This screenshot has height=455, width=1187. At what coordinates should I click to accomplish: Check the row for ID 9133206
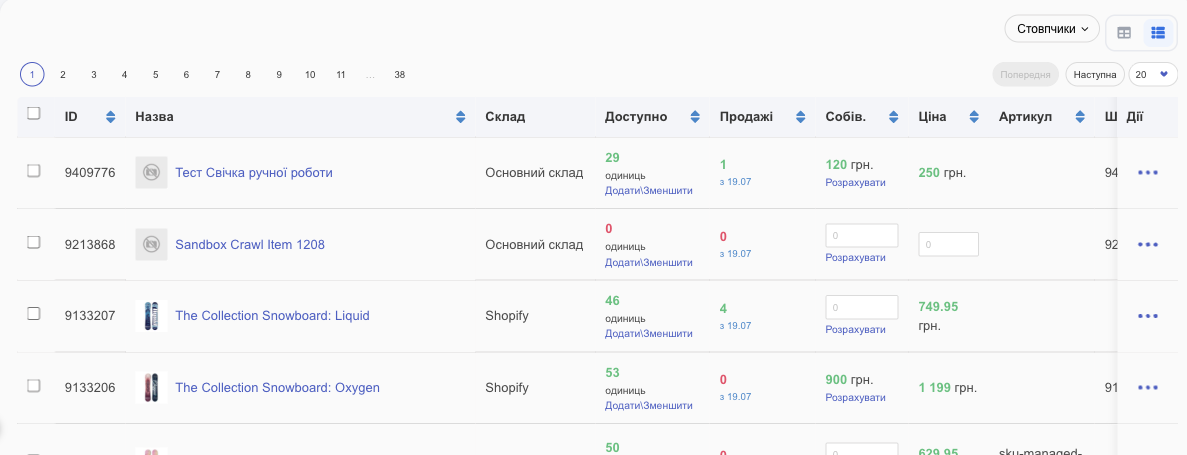pyautogui.click(x=33, y=385)
